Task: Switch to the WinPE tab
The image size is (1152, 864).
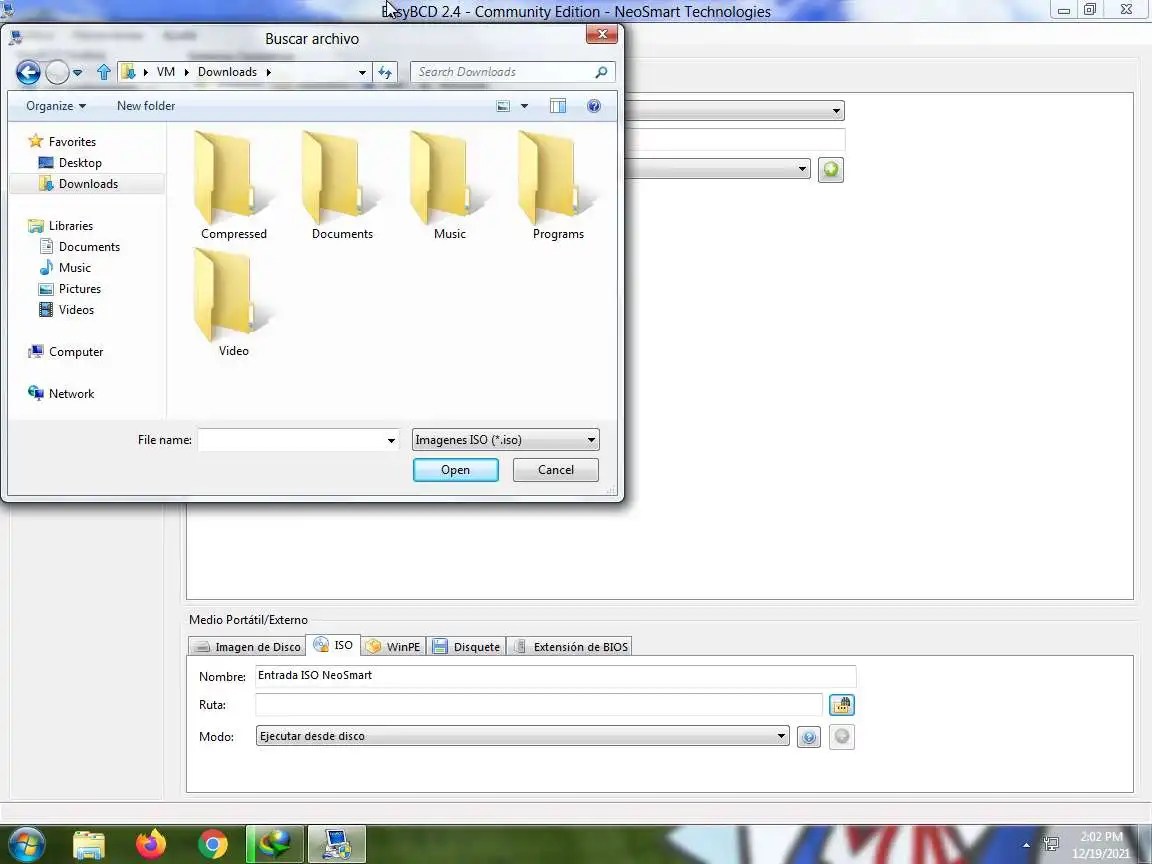Action: coord(393,647)
